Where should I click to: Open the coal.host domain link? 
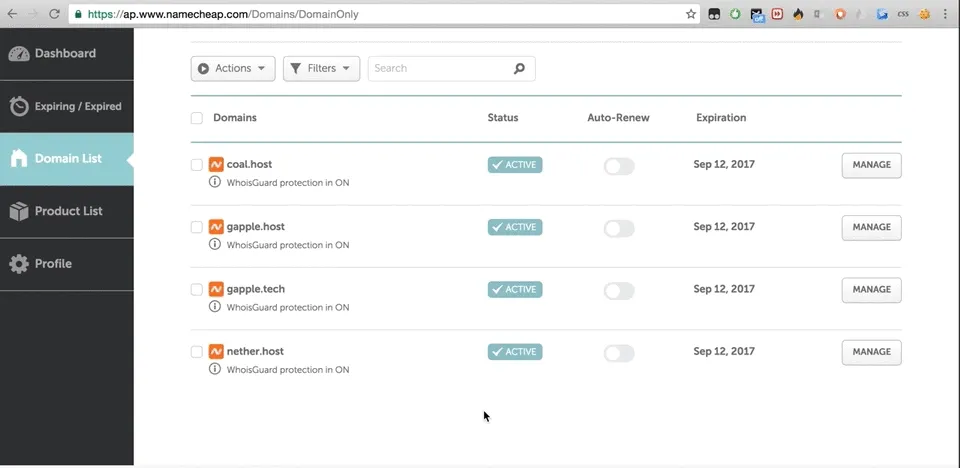coord(249,164)
